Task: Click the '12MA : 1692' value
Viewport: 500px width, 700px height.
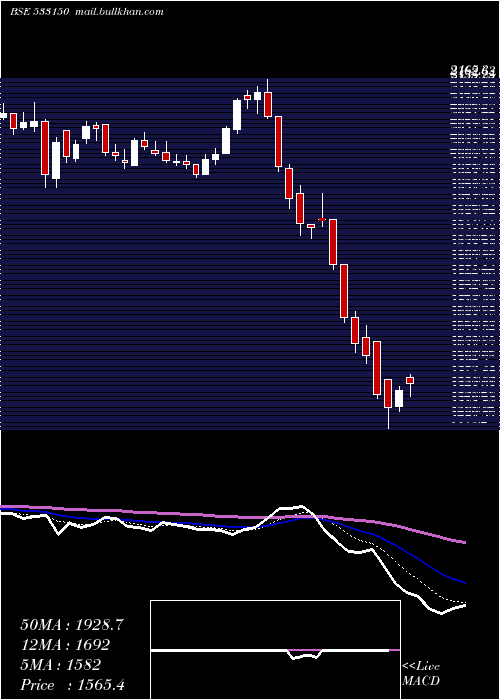Action: (x=65, y=645)
